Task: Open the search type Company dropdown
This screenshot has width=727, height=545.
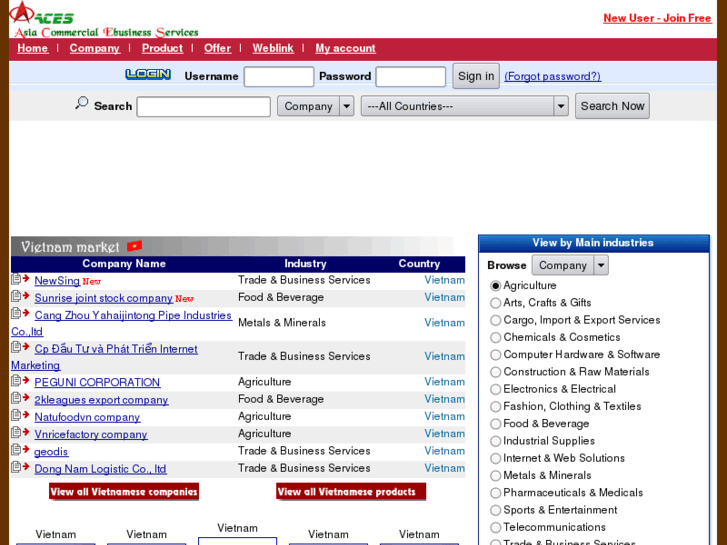Action: click(x=316, y=106)
